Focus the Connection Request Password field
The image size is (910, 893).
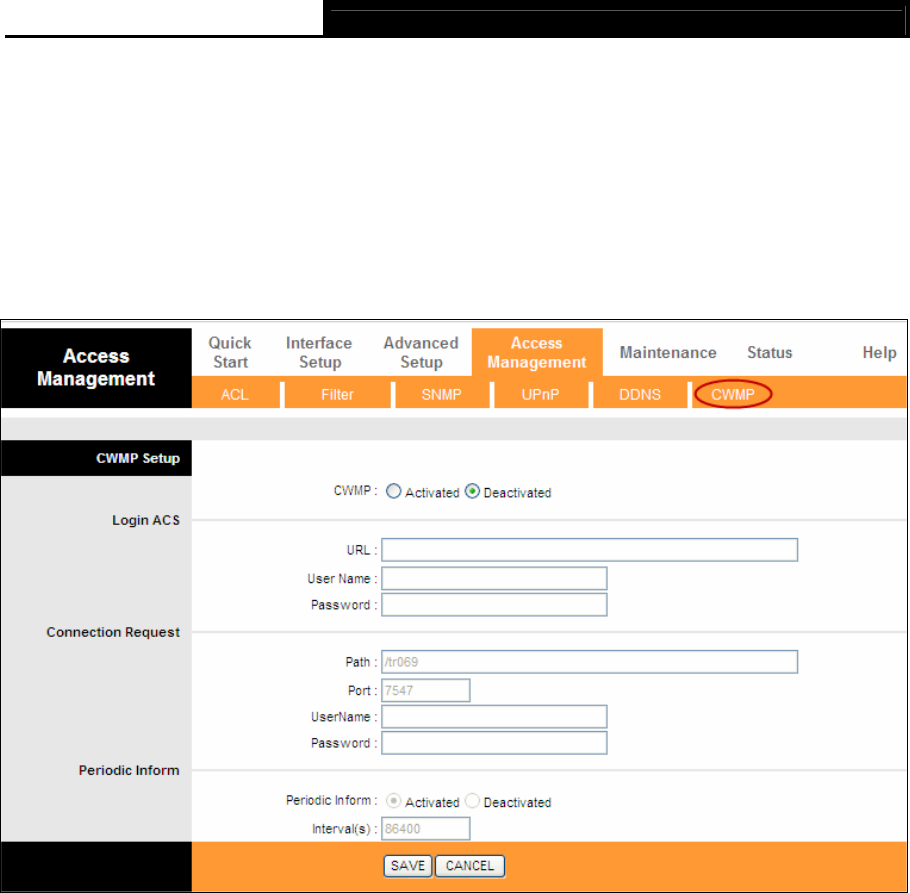(x=494, y=743)
